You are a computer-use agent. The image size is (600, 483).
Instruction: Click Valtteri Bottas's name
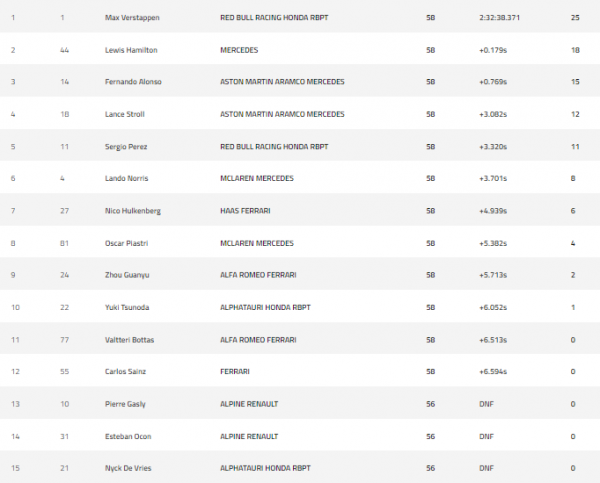click(x=128, y=340)
